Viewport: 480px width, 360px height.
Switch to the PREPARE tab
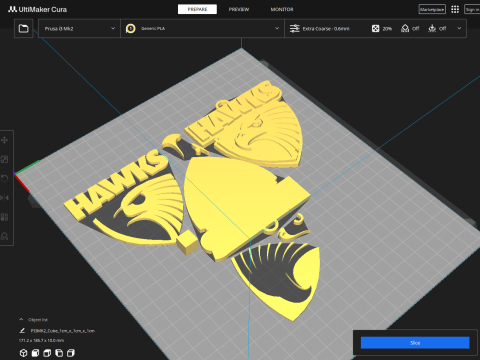197,9
